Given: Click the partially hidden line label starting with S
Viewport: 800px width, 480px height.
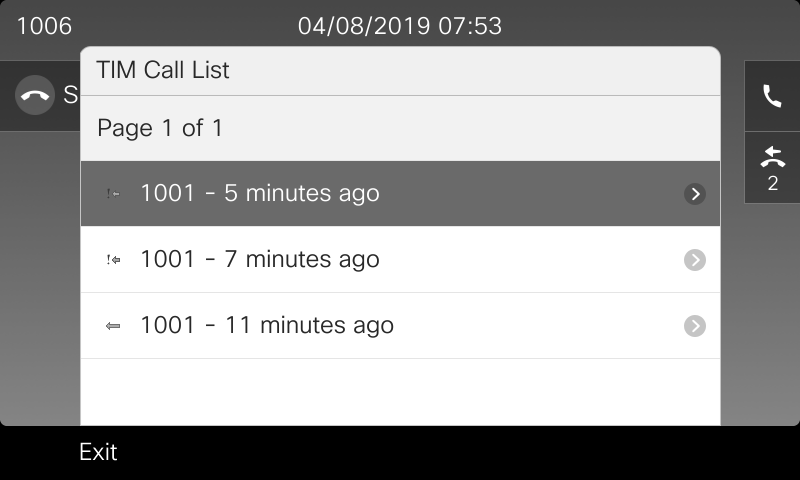Looking at the screenshot, I should coord(70,95).
